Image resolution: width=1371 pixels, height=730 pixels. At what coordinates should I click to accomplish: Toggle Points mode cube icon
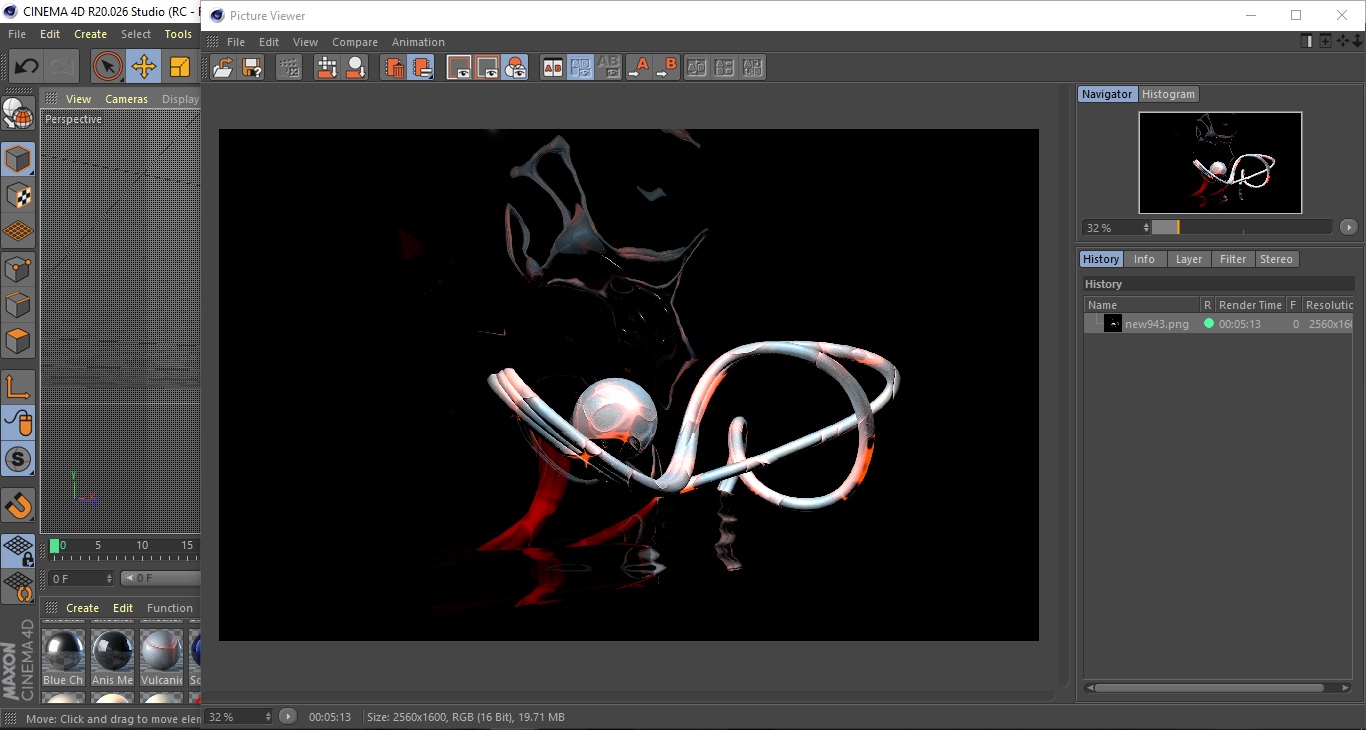[17, 269]
